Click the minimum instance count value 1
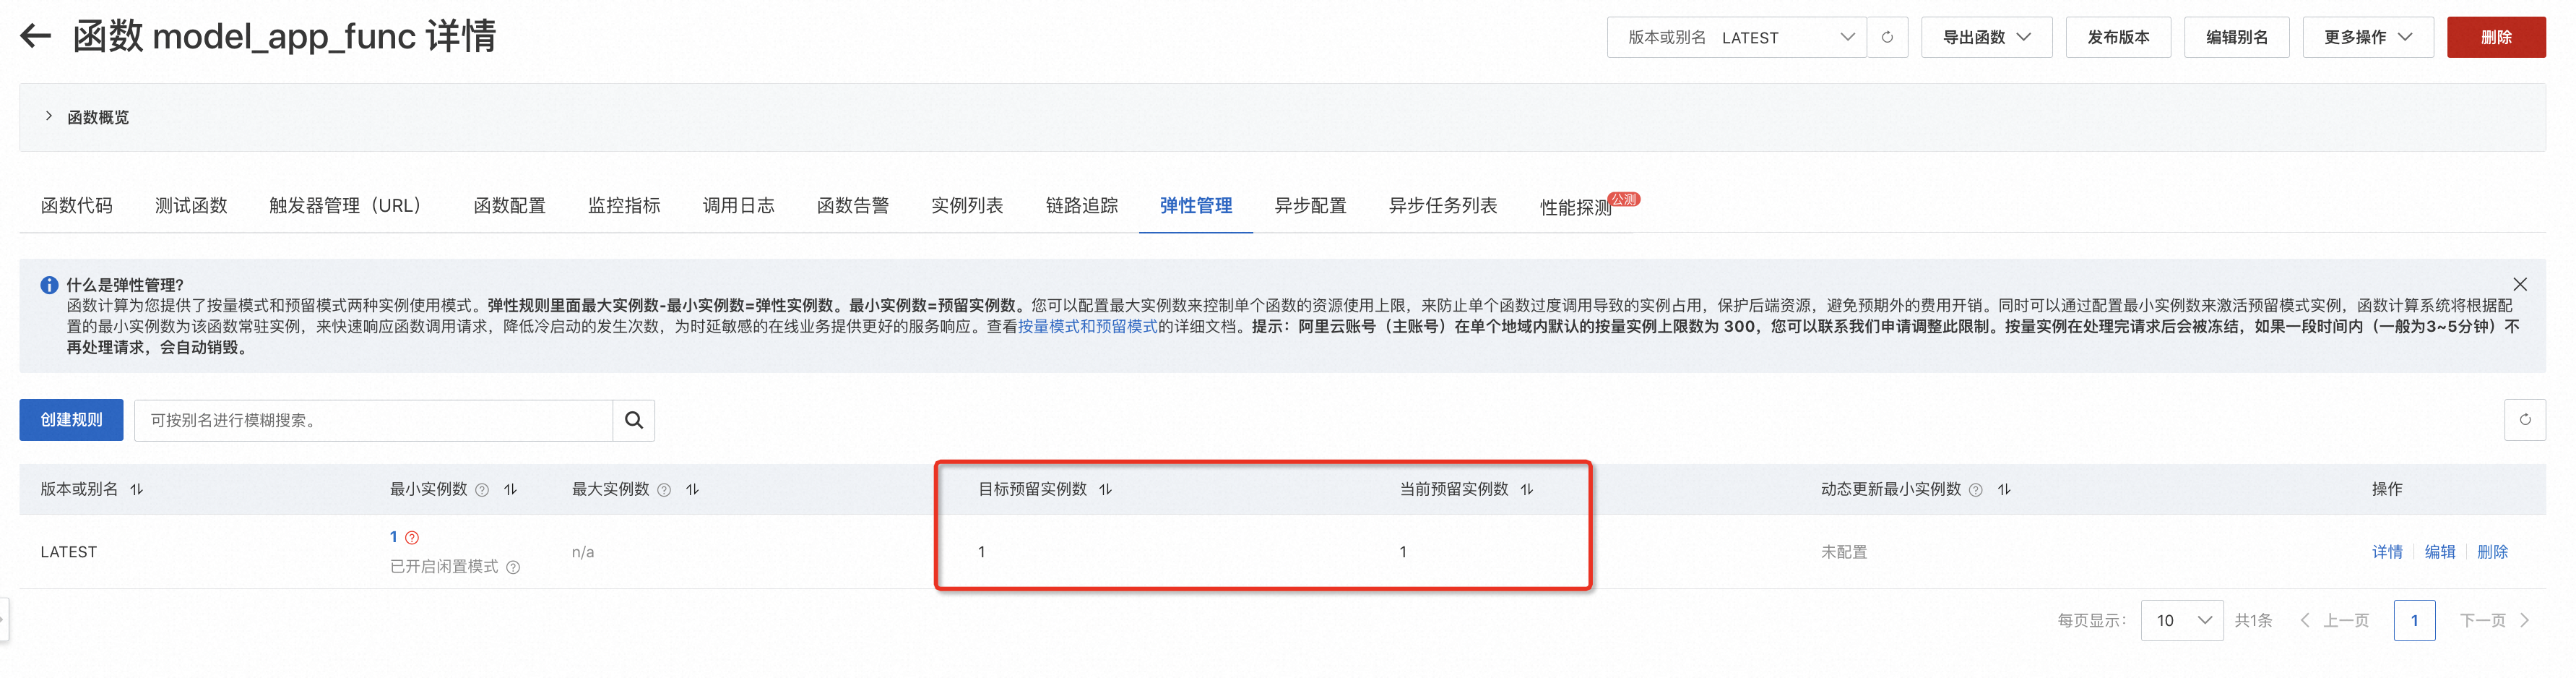This screenshot has height=678, width=2576. pyautogui.click(x=394, y=537)
